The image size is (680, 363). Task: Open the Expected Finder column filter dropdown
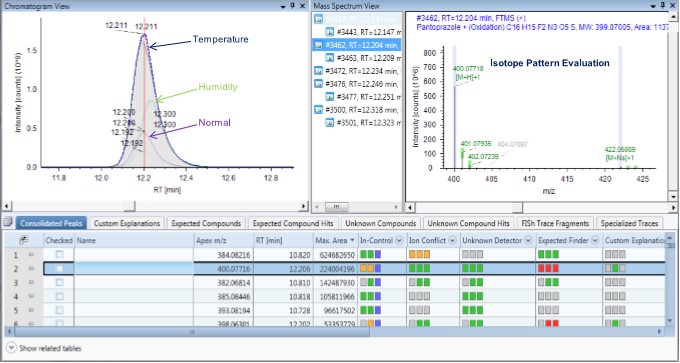(595, 240)
